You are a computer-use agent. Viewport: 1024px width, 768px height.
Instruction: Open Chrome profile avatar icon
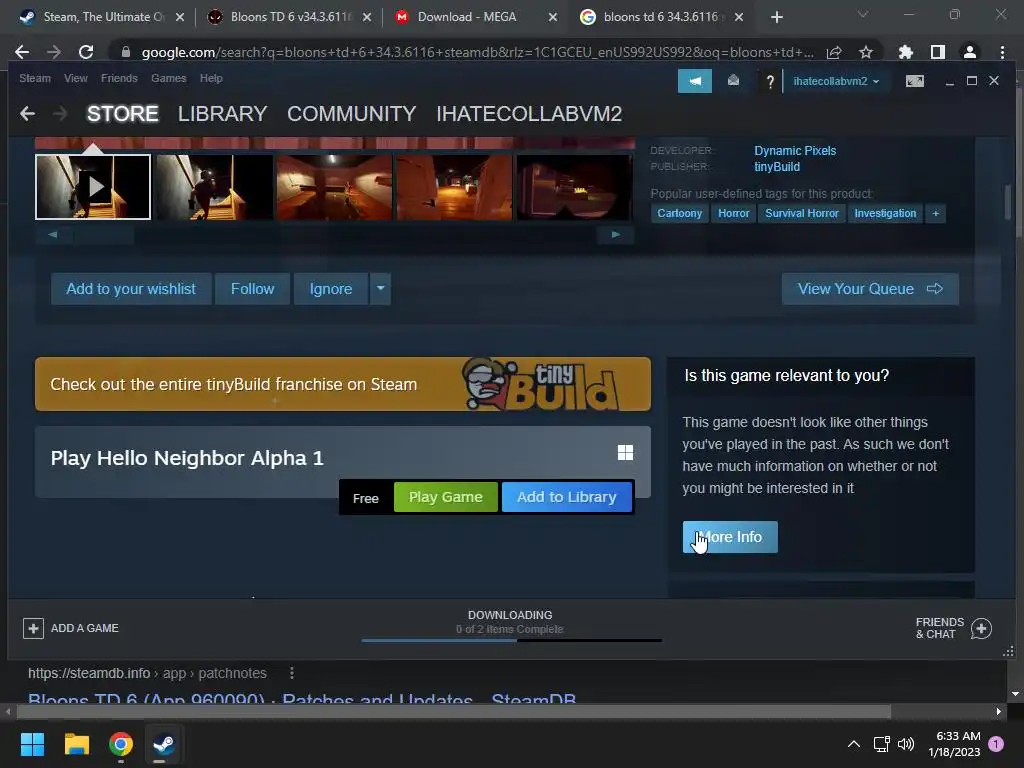click(970, 52)
